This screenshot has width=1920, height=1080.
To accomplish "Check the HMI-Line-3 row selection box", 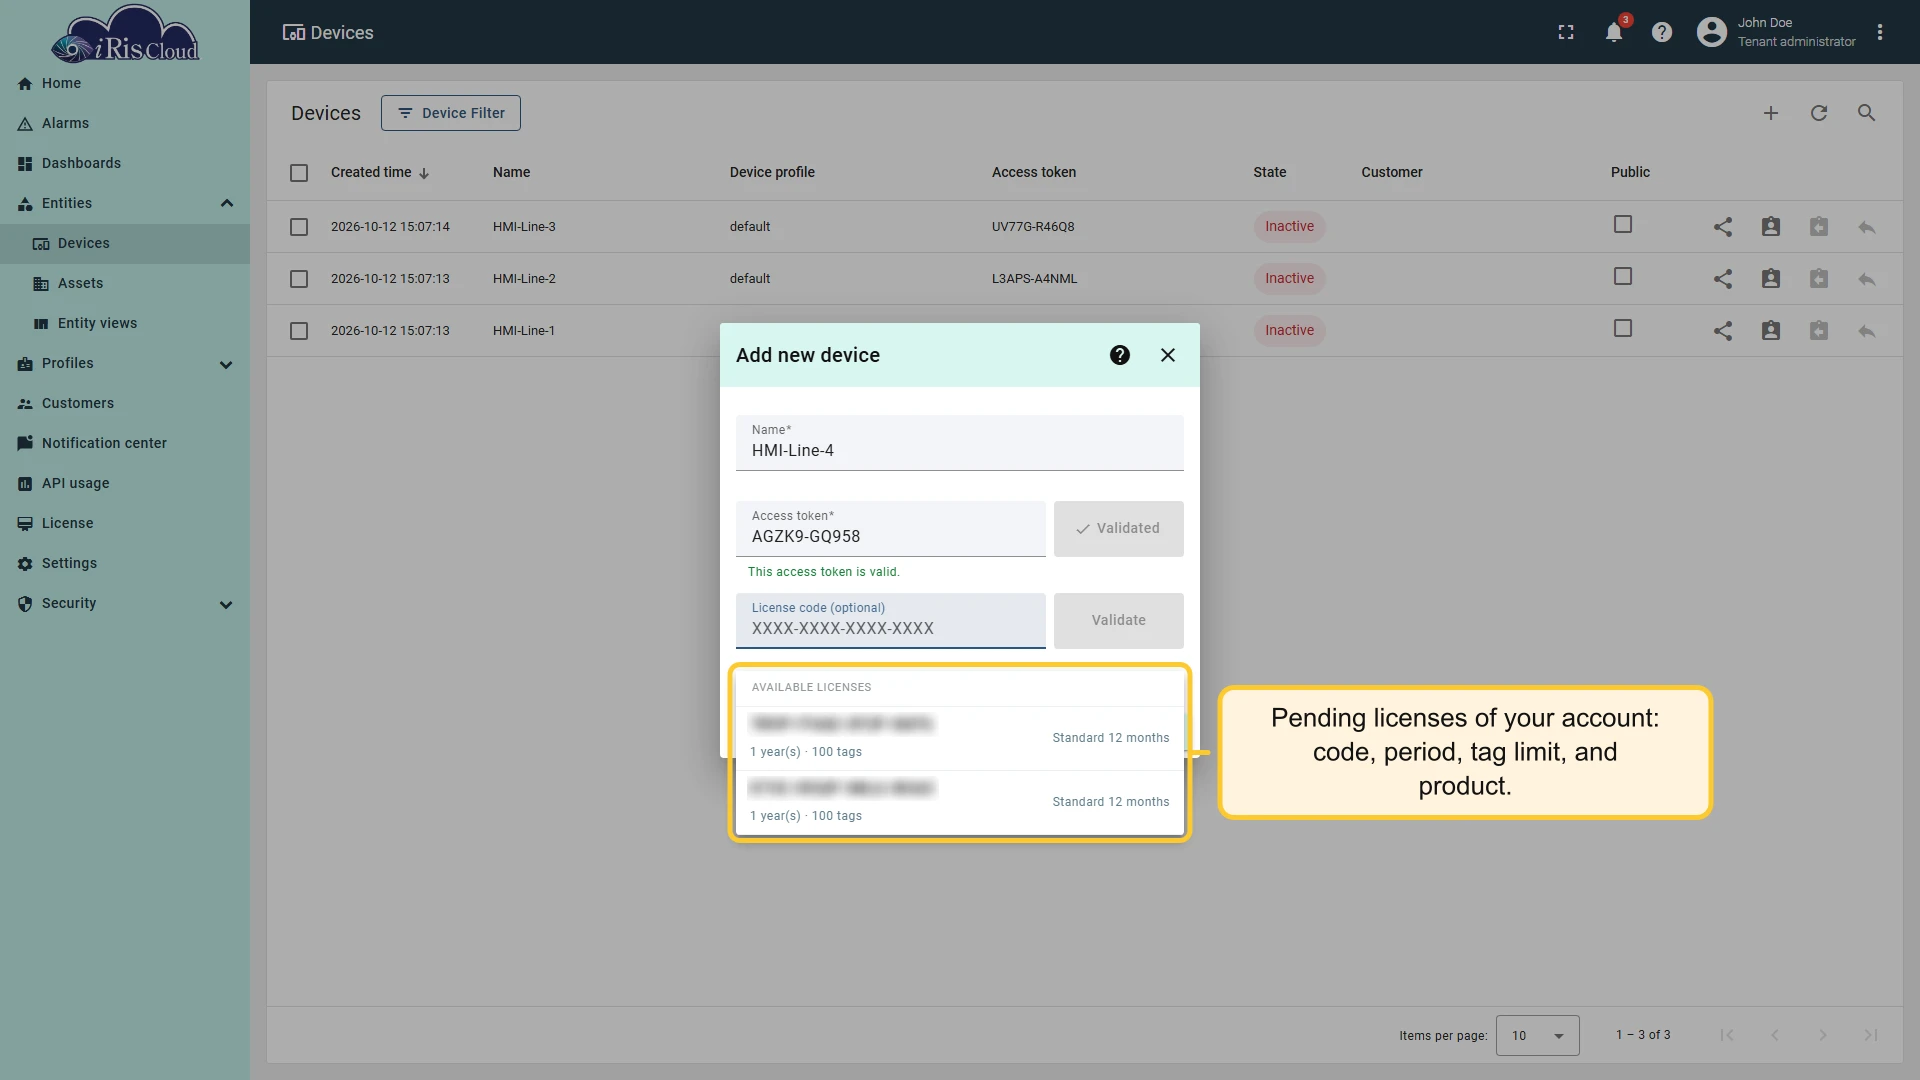I will click(x=299, y=227).
